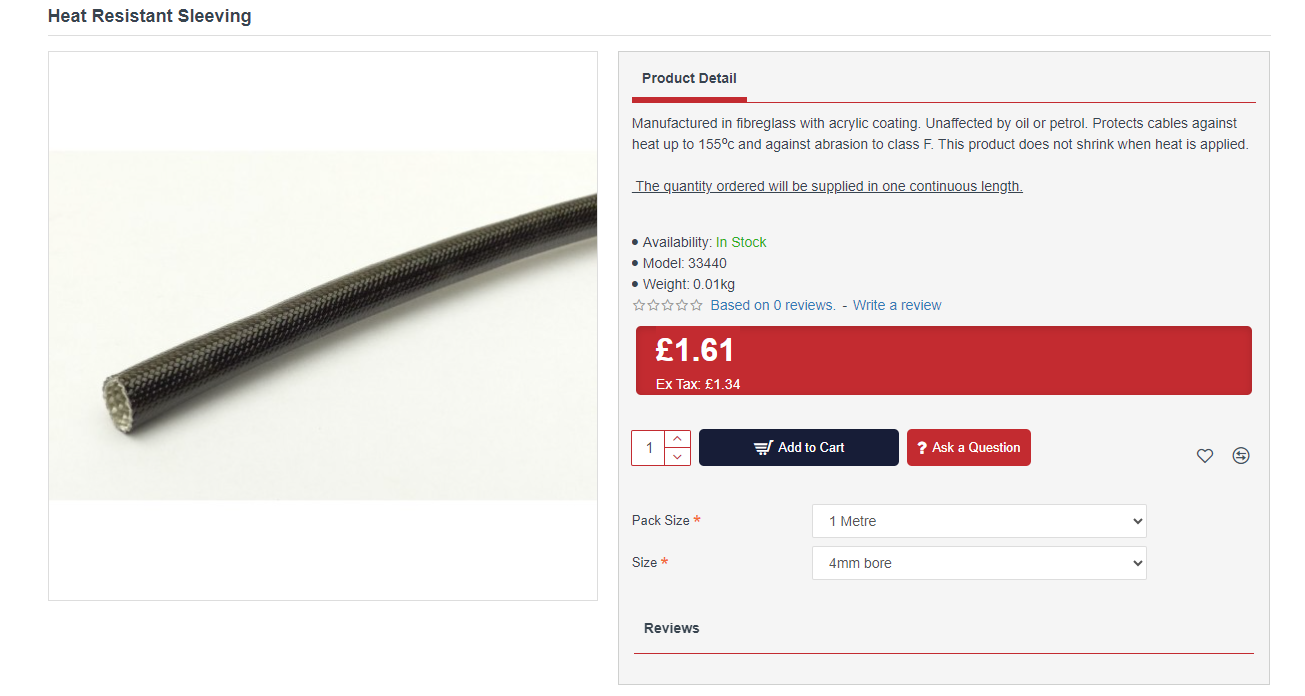Image resolution: width=1305 pixels, height=696 pixels.
Task: Click the 'Write a review' link
Action: click(897, 305)
